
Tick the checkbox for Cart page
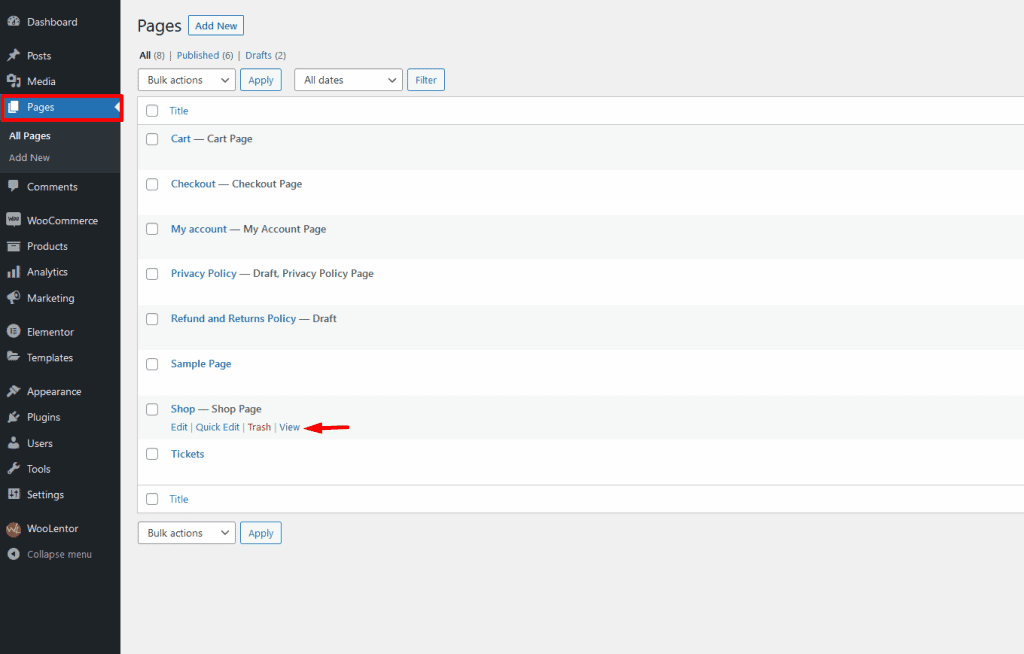pos(152,139)
